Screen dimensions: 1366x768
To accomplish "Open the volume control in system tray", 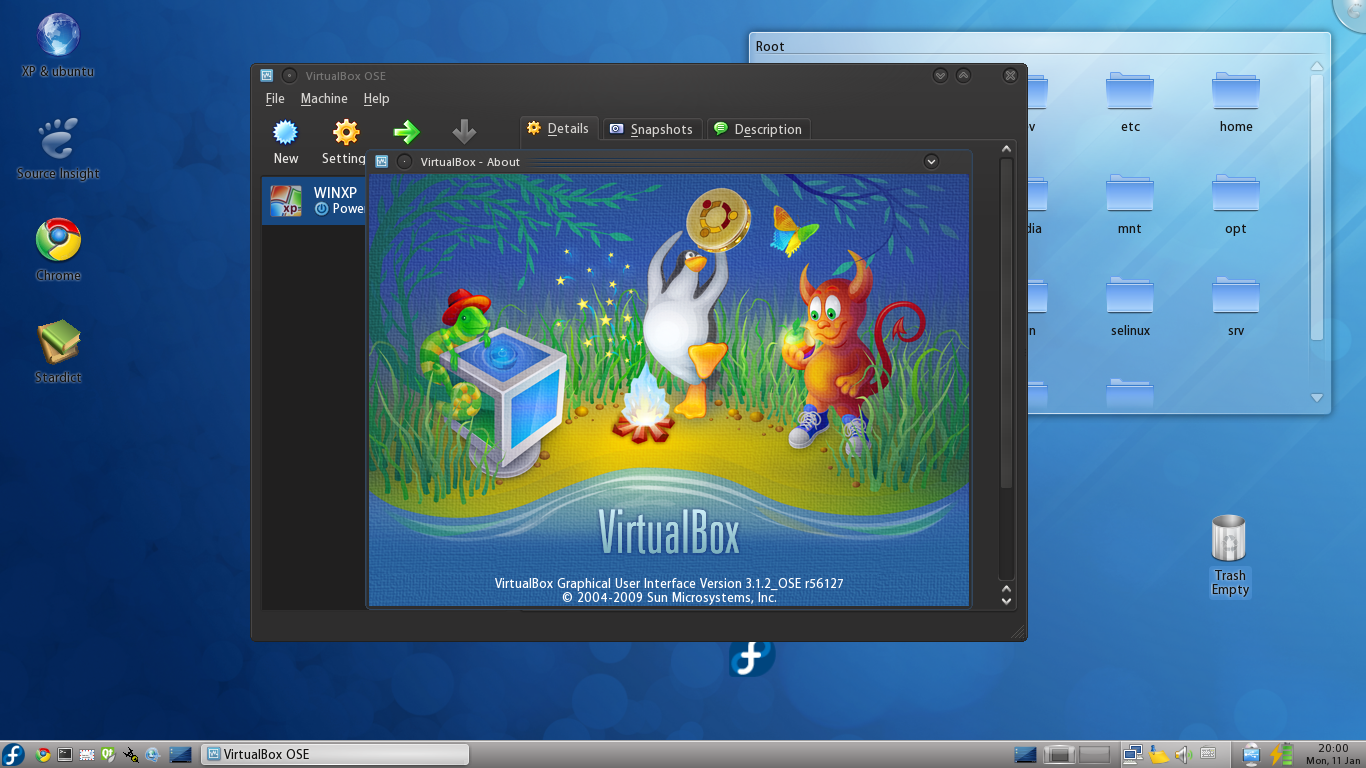I will tap(1183, 755).
